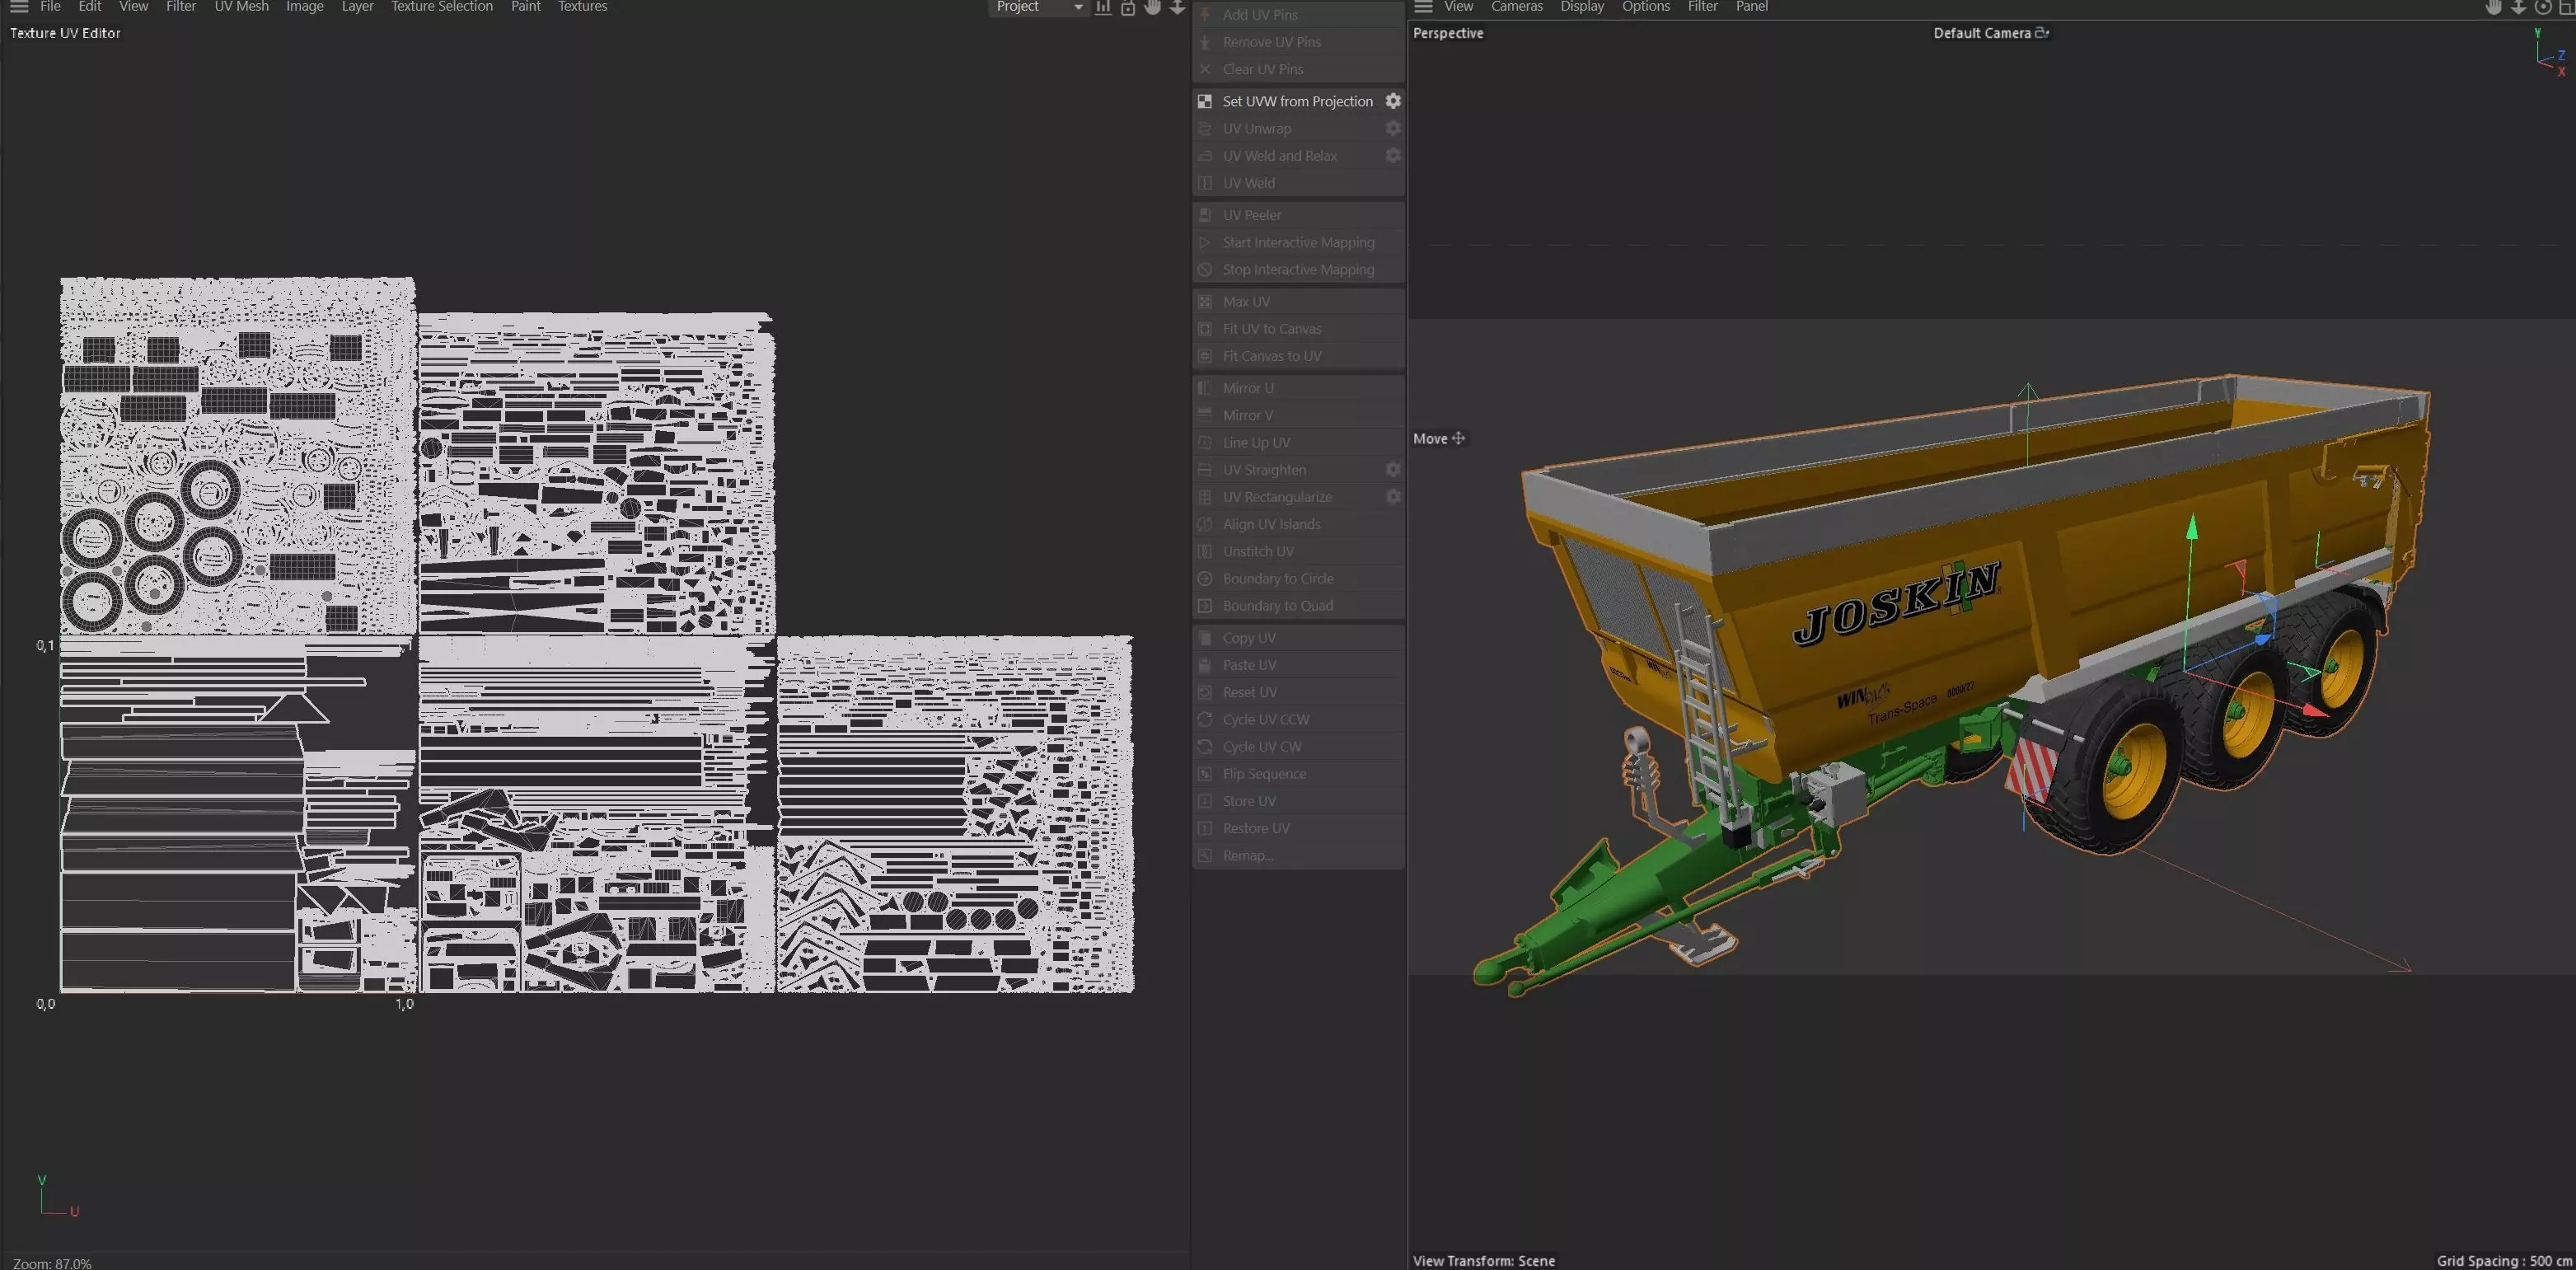The width and height of the screenshot is (2576, 1270).
Task: Click the Fit Canvas to UV icon
Action: 1205,355
